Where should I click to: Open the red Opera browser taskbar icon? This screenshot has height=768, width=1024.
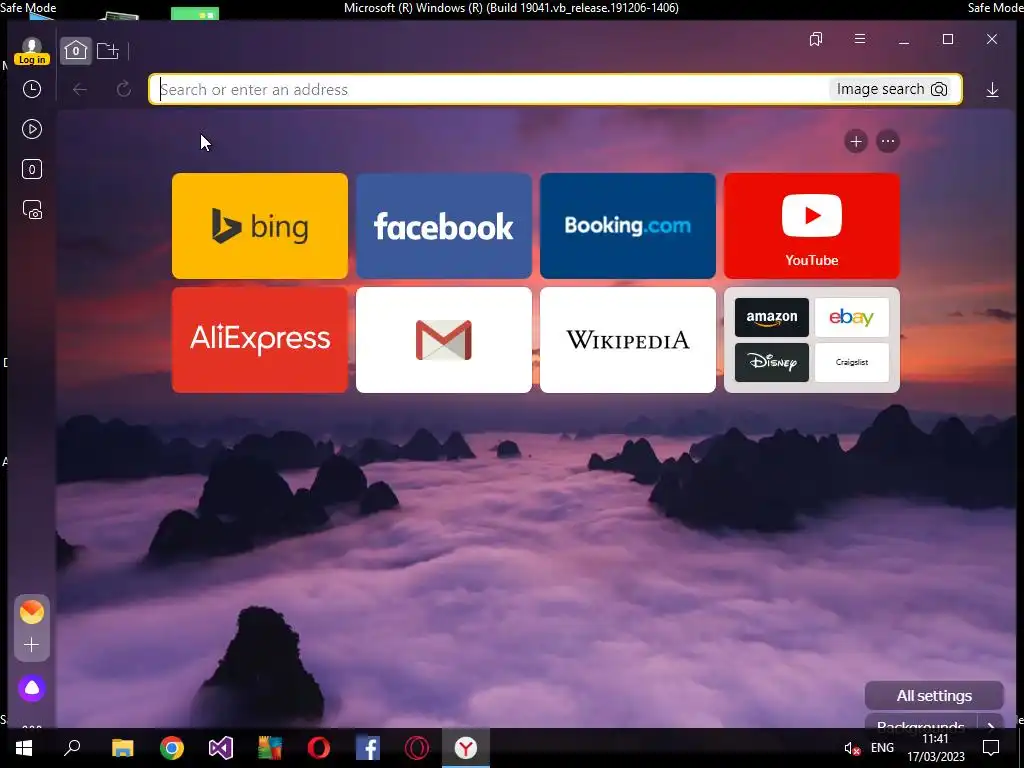click(x=319, y=748)
